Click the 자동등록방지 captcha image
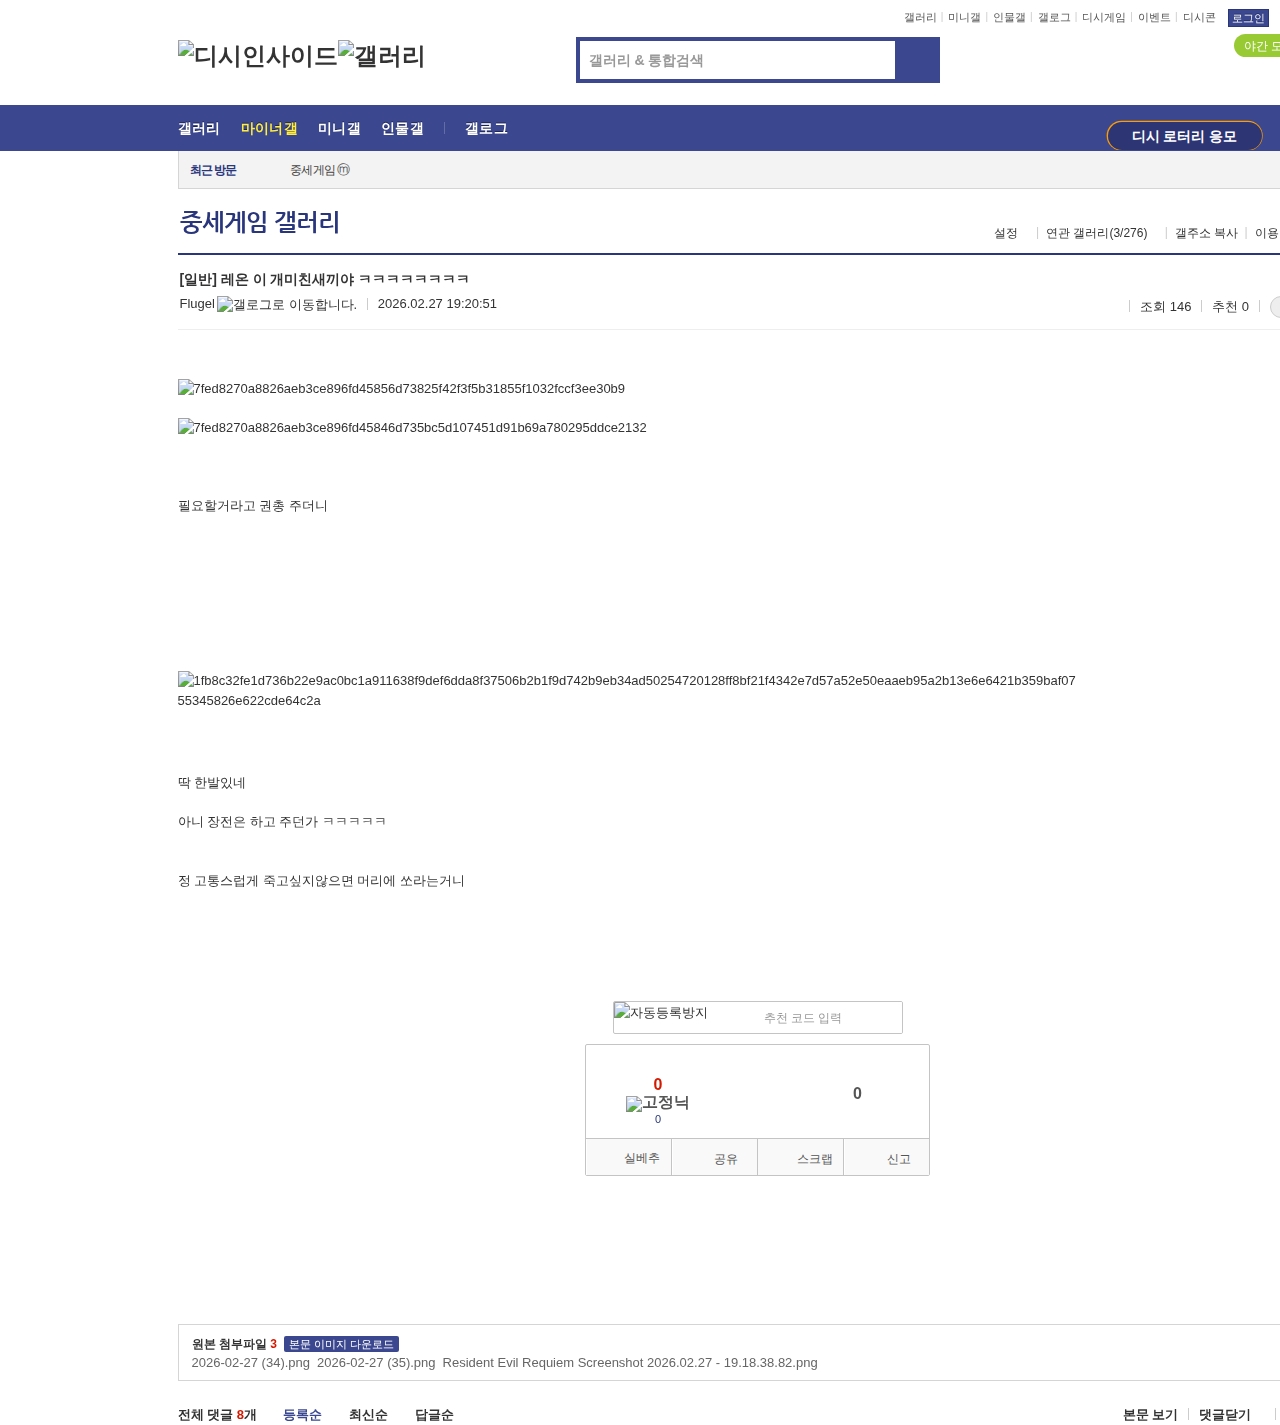 [x=661, y=1013]
